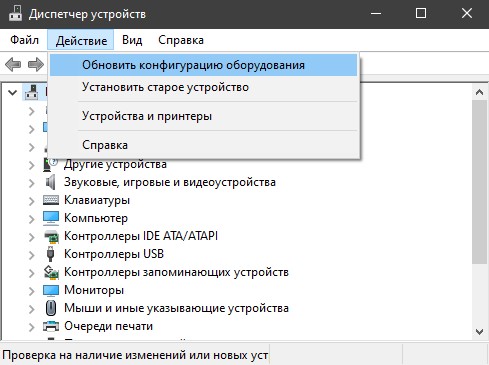
Task: Click the display icon beside Мониторы
Action: 51,290
